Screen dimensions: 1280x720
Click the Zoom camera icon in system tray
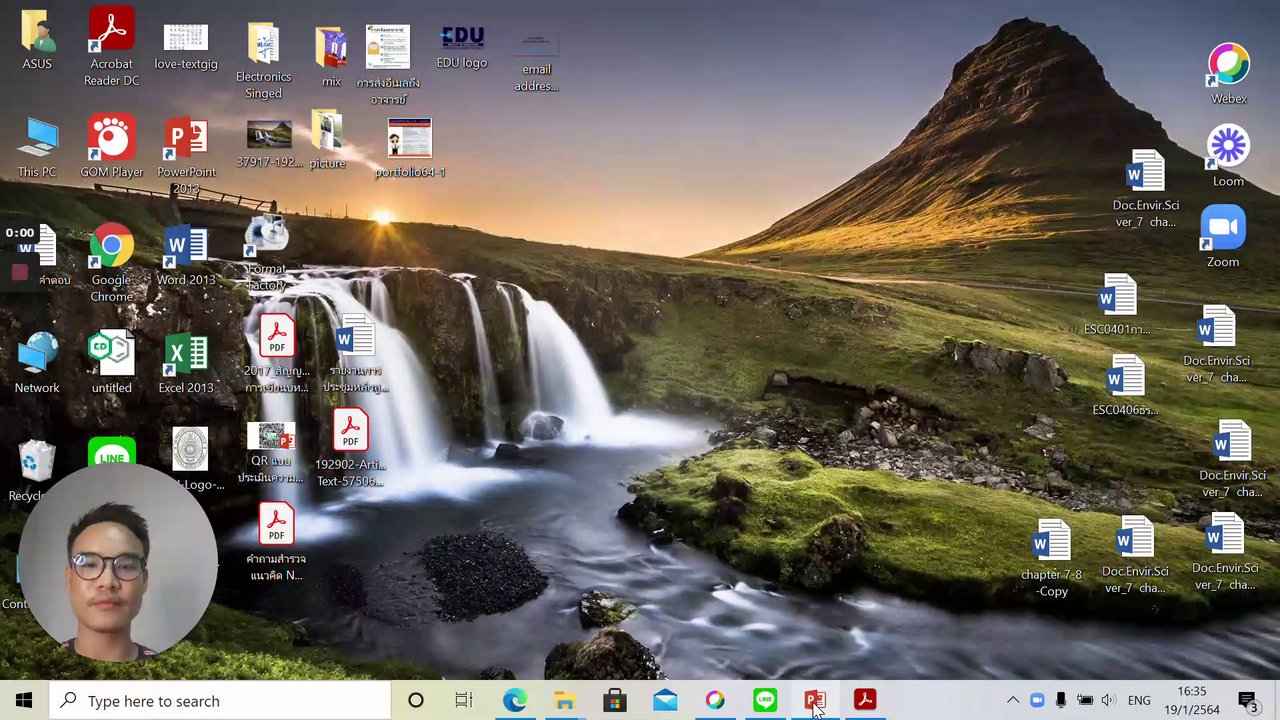click(x=1037, y=701)
